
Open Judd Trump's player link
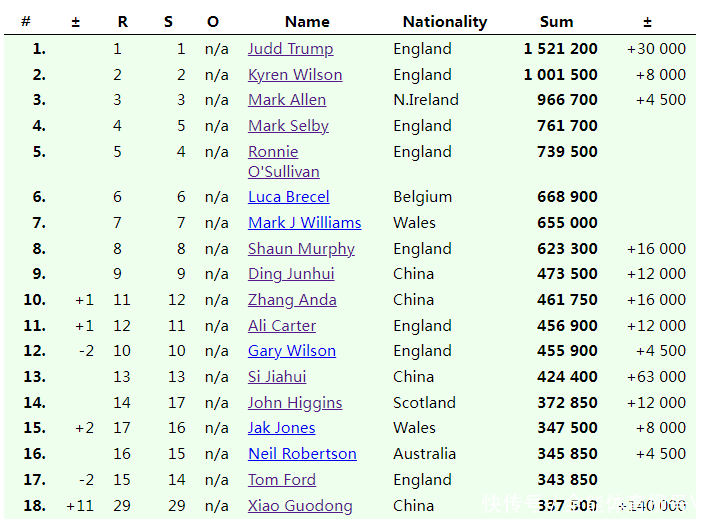(290, 49)
